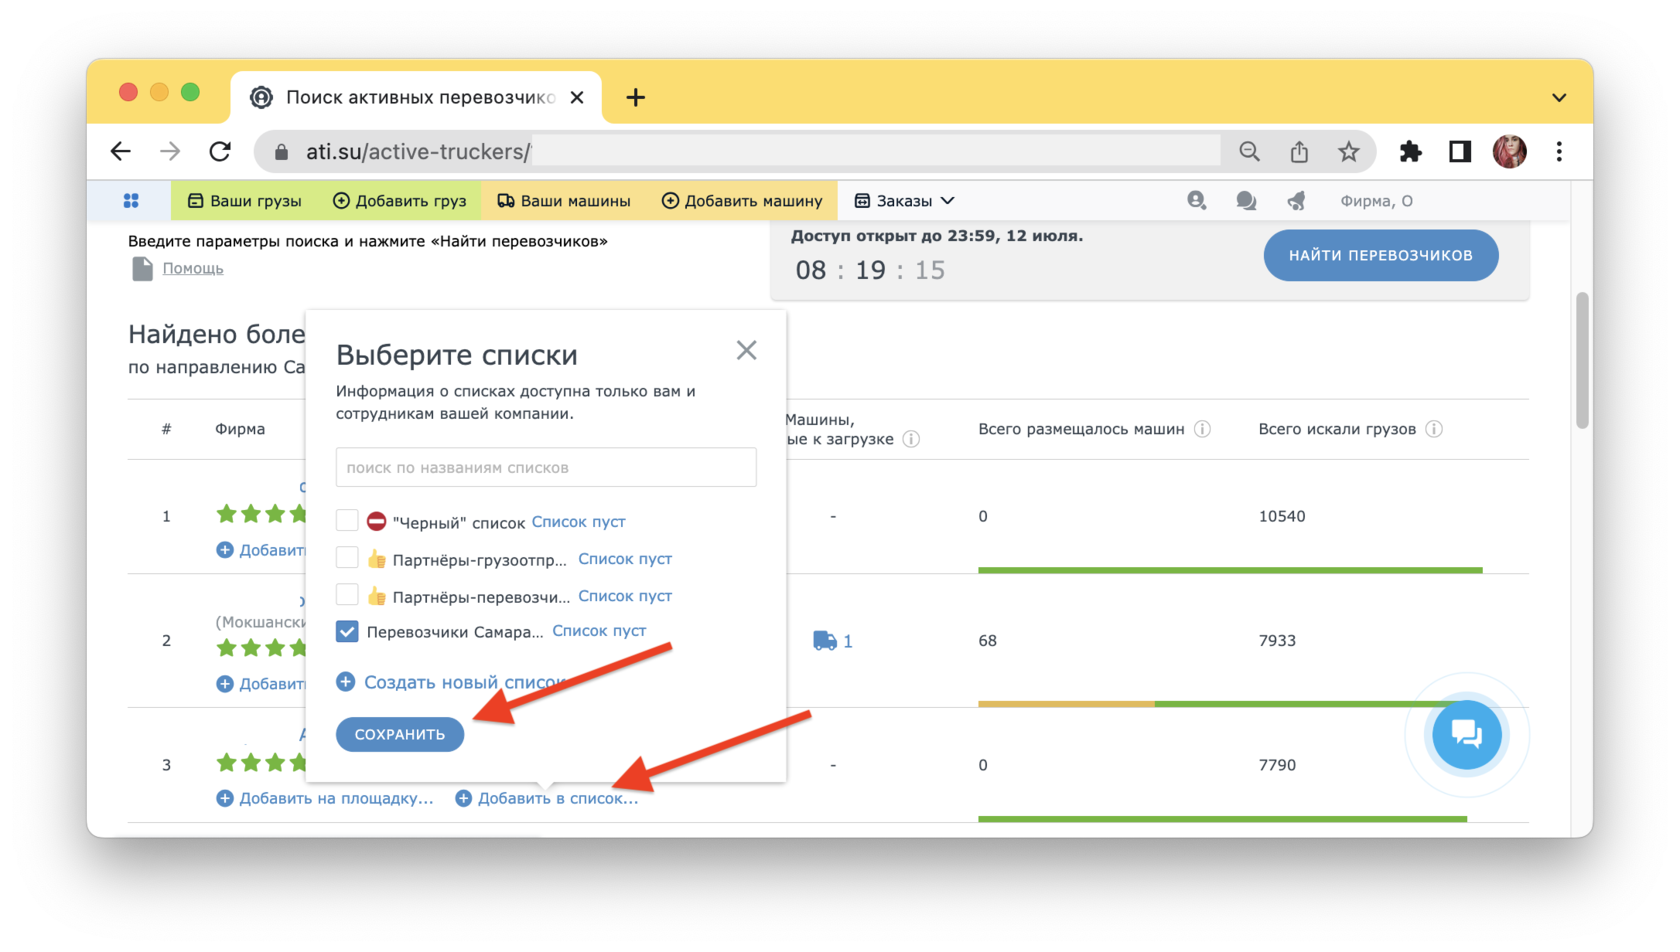Click the green progress bar in row 3

(x=1222, y=819)
